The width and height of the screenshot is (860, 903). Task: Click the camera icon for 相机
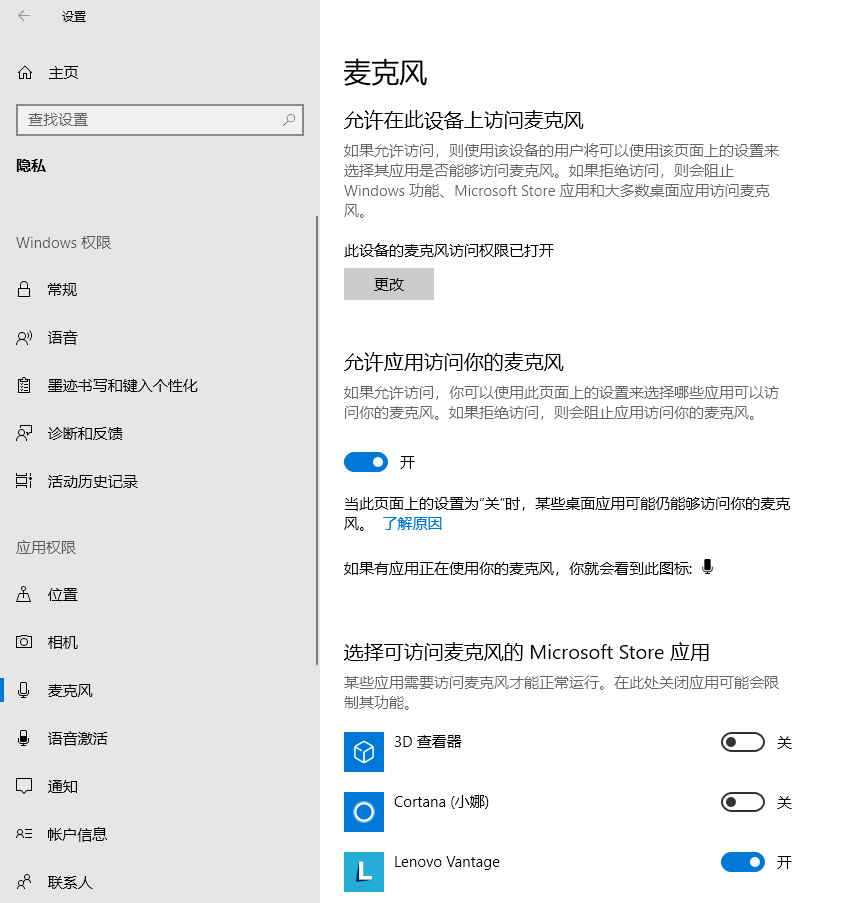point(25,642)
